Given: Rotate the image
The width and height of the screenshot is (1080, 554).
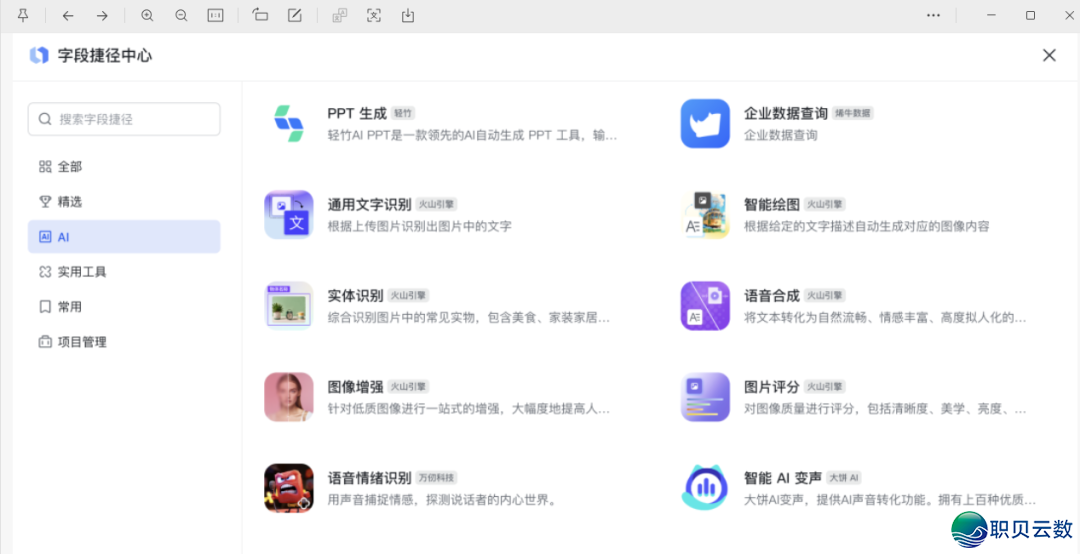Looking at the screenshot, I should (x=260, y=15).
